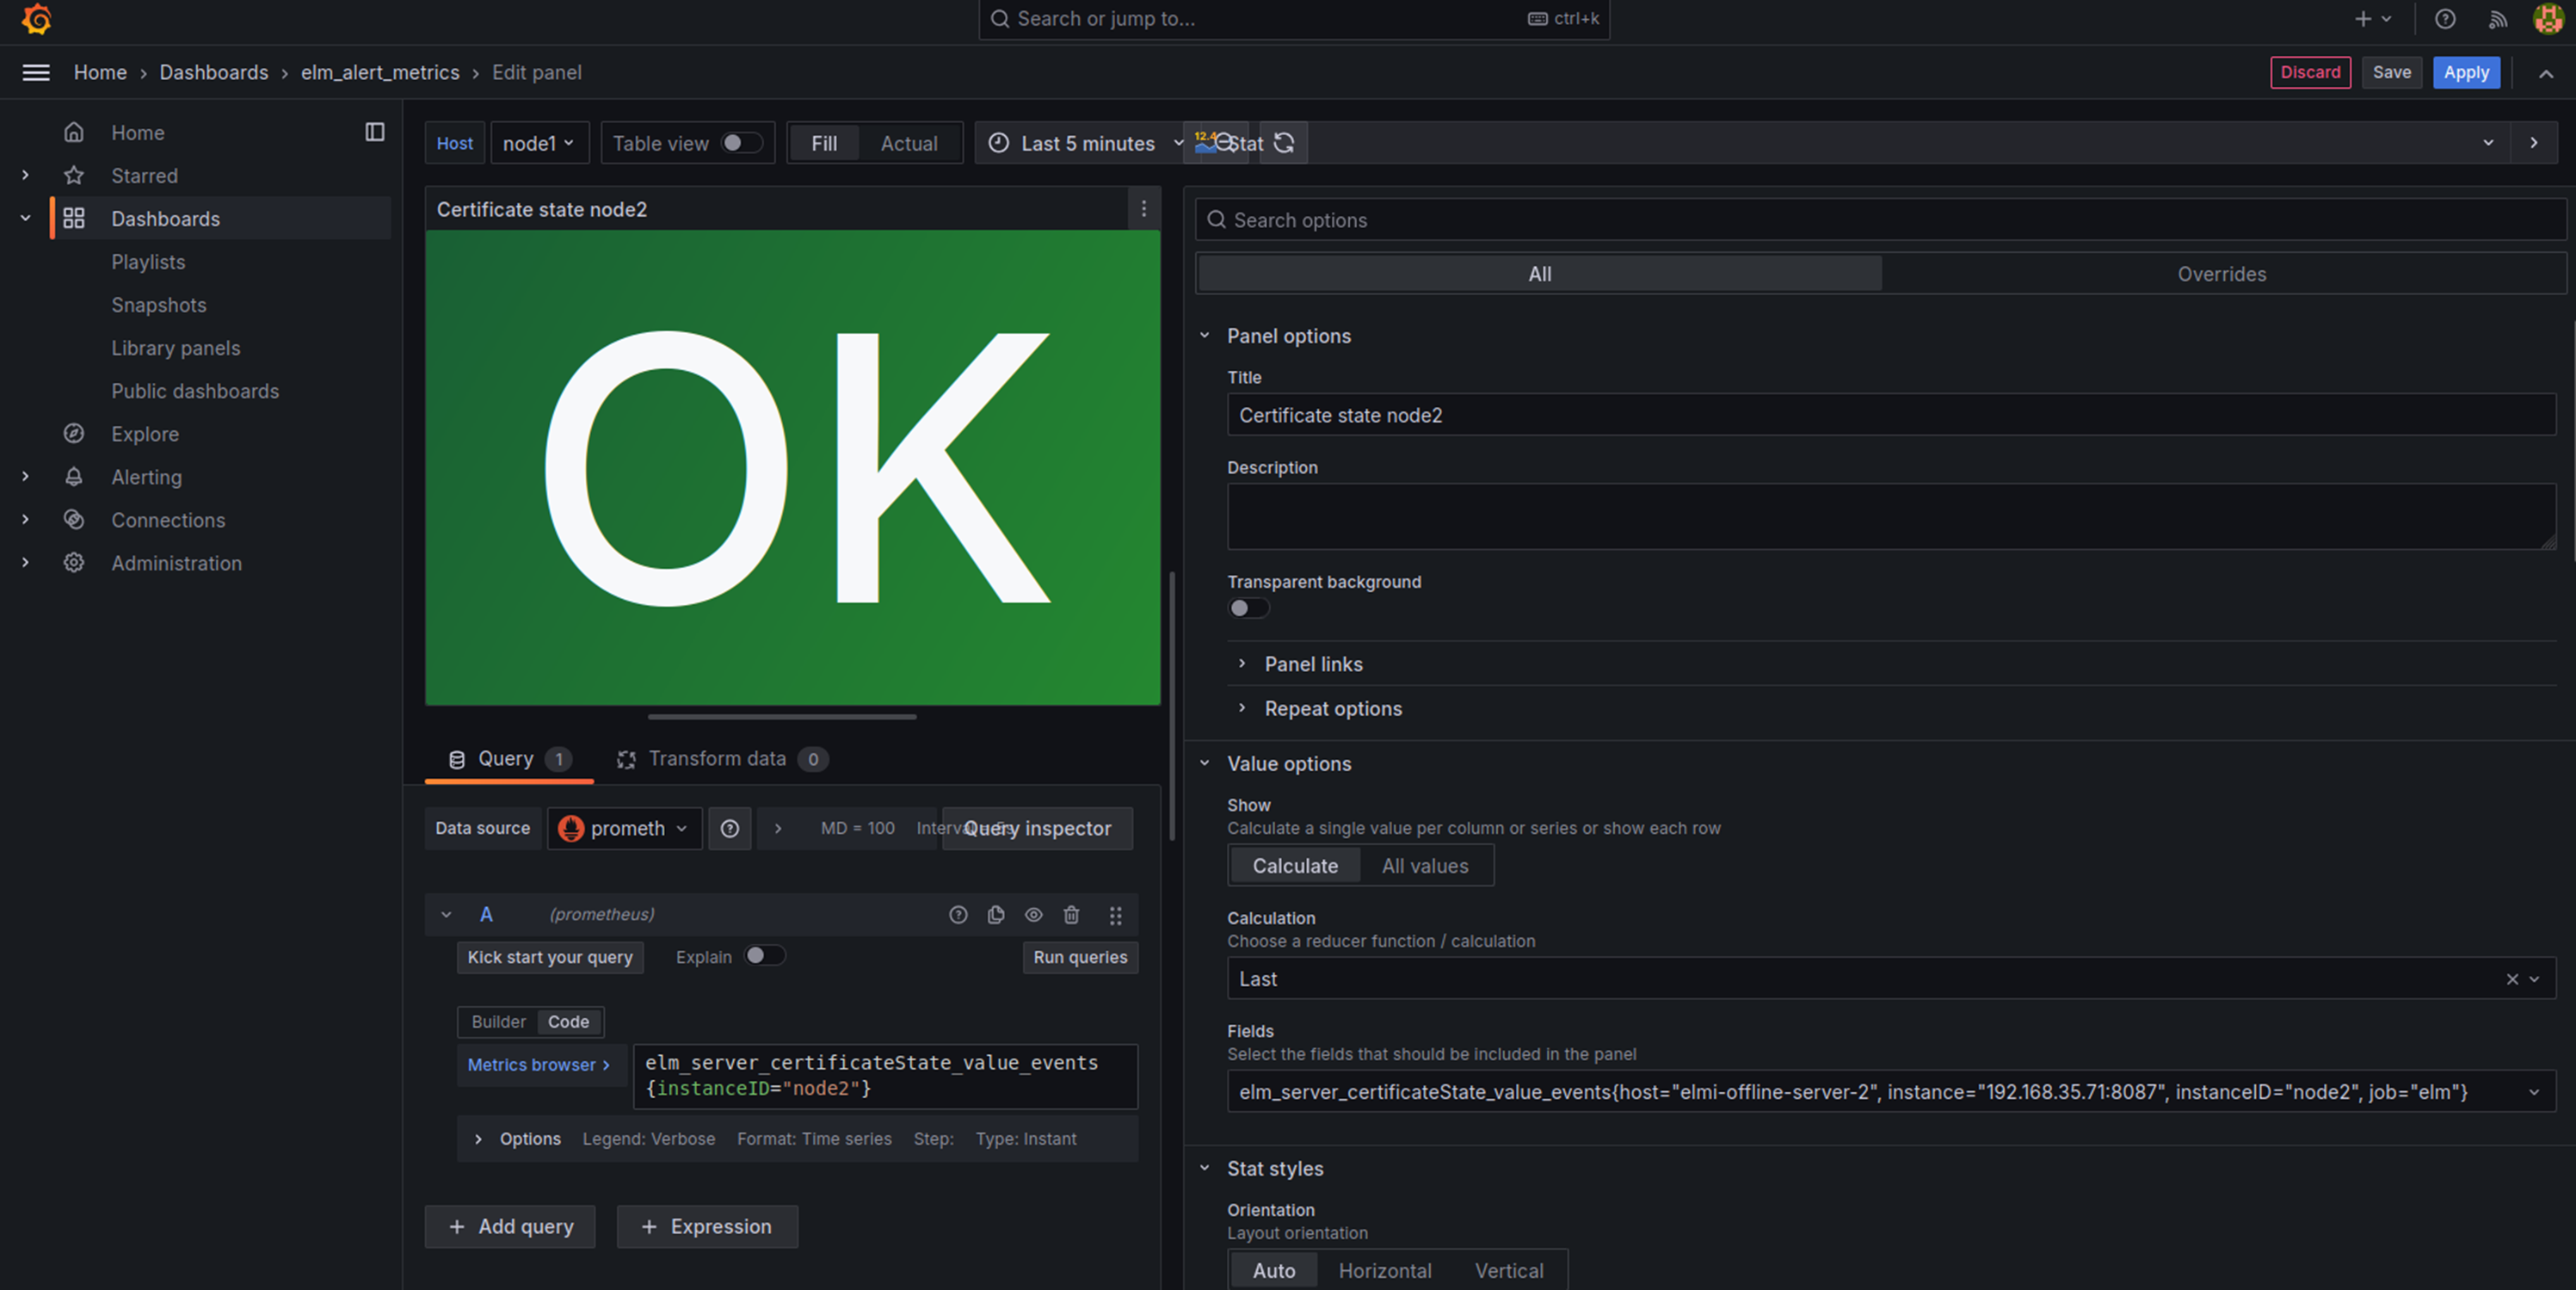
Task: Click the Apply button
Action: (x=2466, y=72)
